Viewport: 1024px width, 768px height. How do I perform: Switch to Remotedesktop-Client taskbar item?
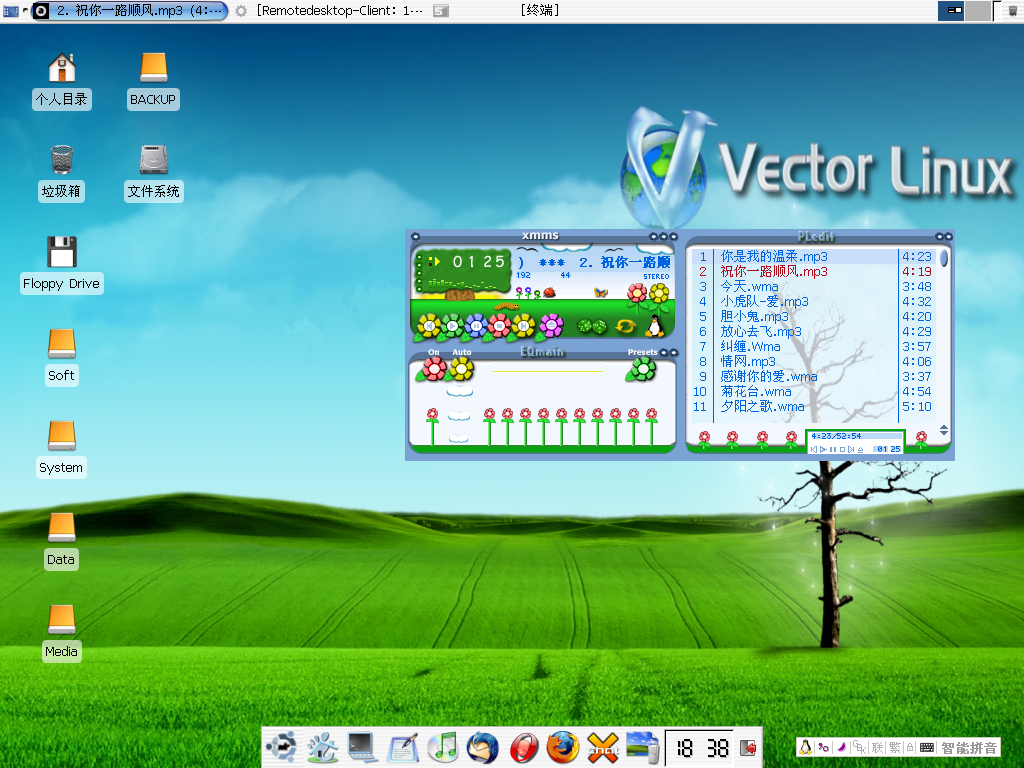330,10
